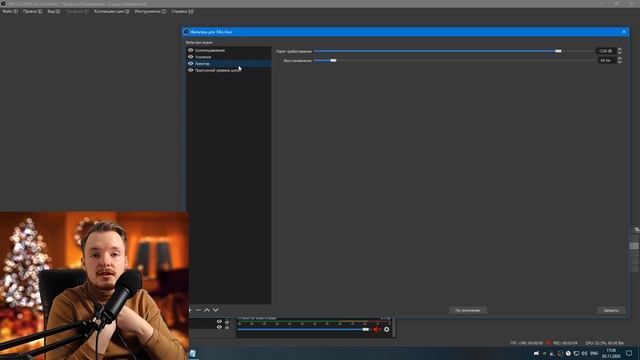Click the mixer panel vertical scrollbar

point(394,327)
